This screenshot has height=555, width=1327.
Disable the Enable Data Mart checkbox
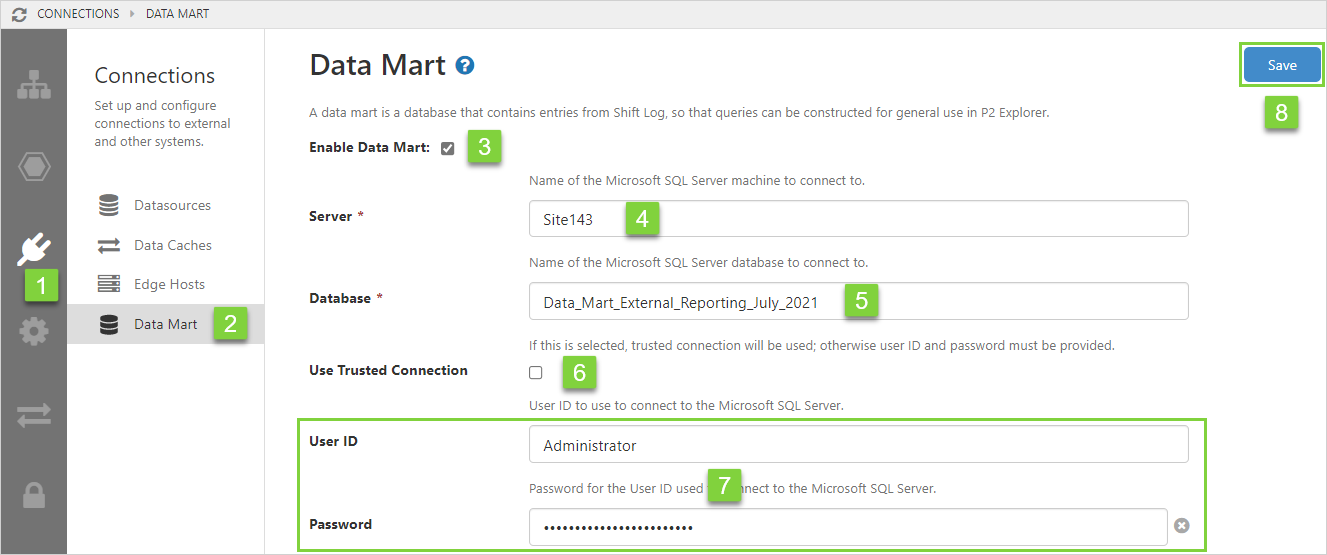coord(447,148)
